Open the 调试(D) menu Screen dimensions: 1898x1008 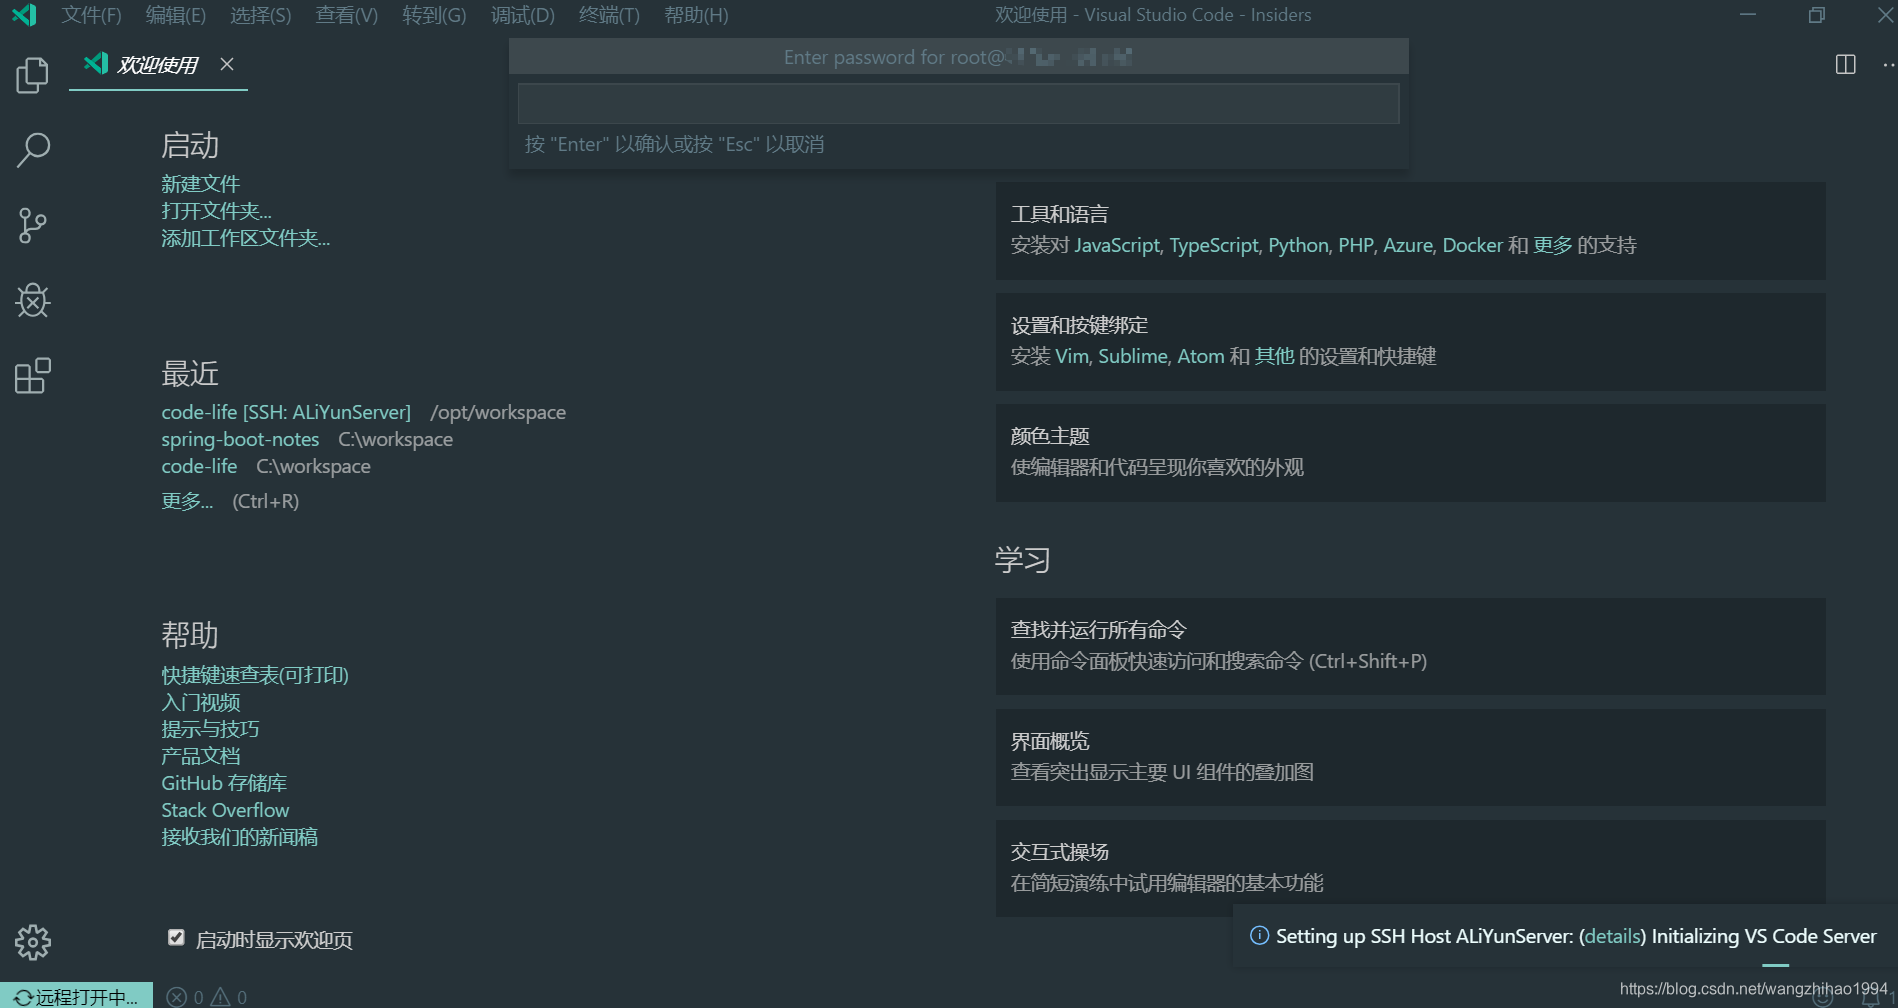522,15
